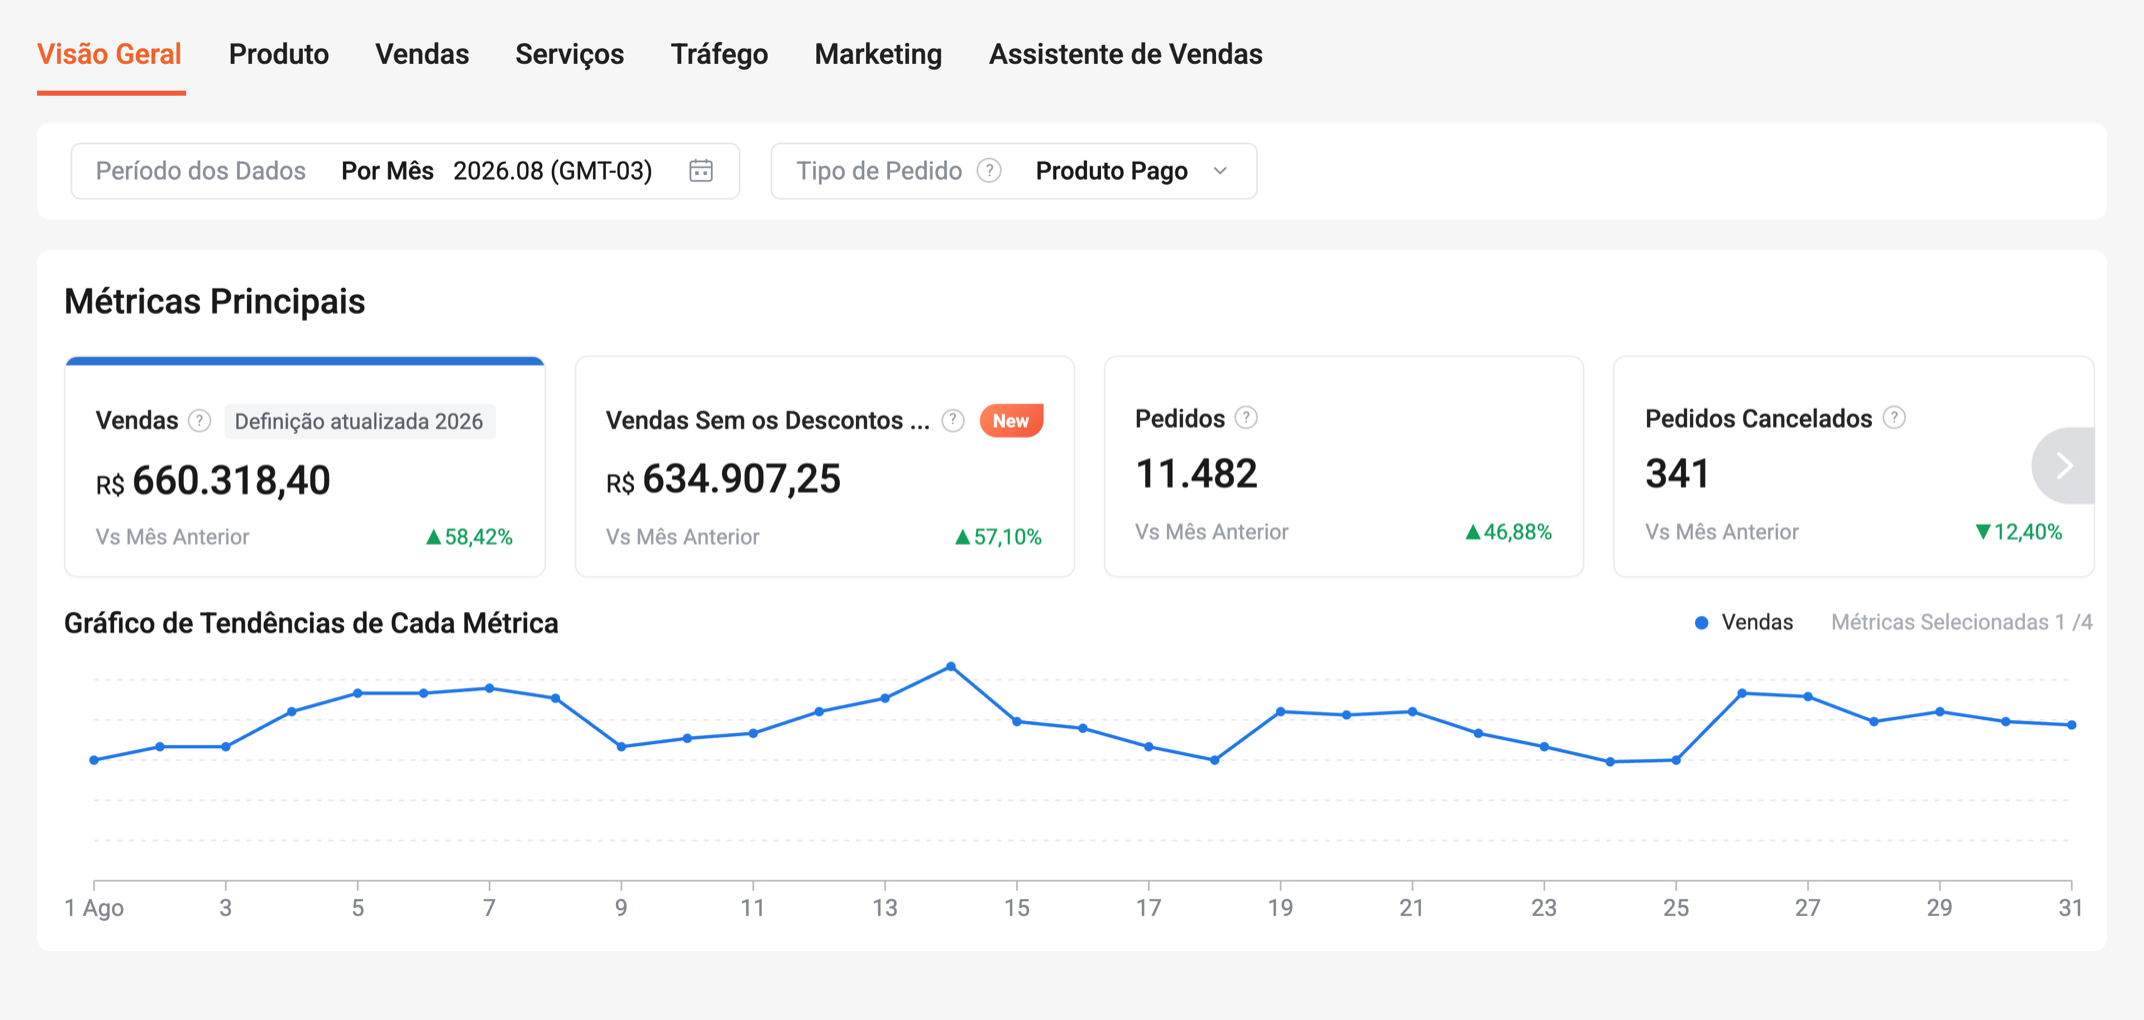Expand the Produto Pago dropdown chevron
This screenshot has height=1020, width=2144.
[x=1220, y=171]
